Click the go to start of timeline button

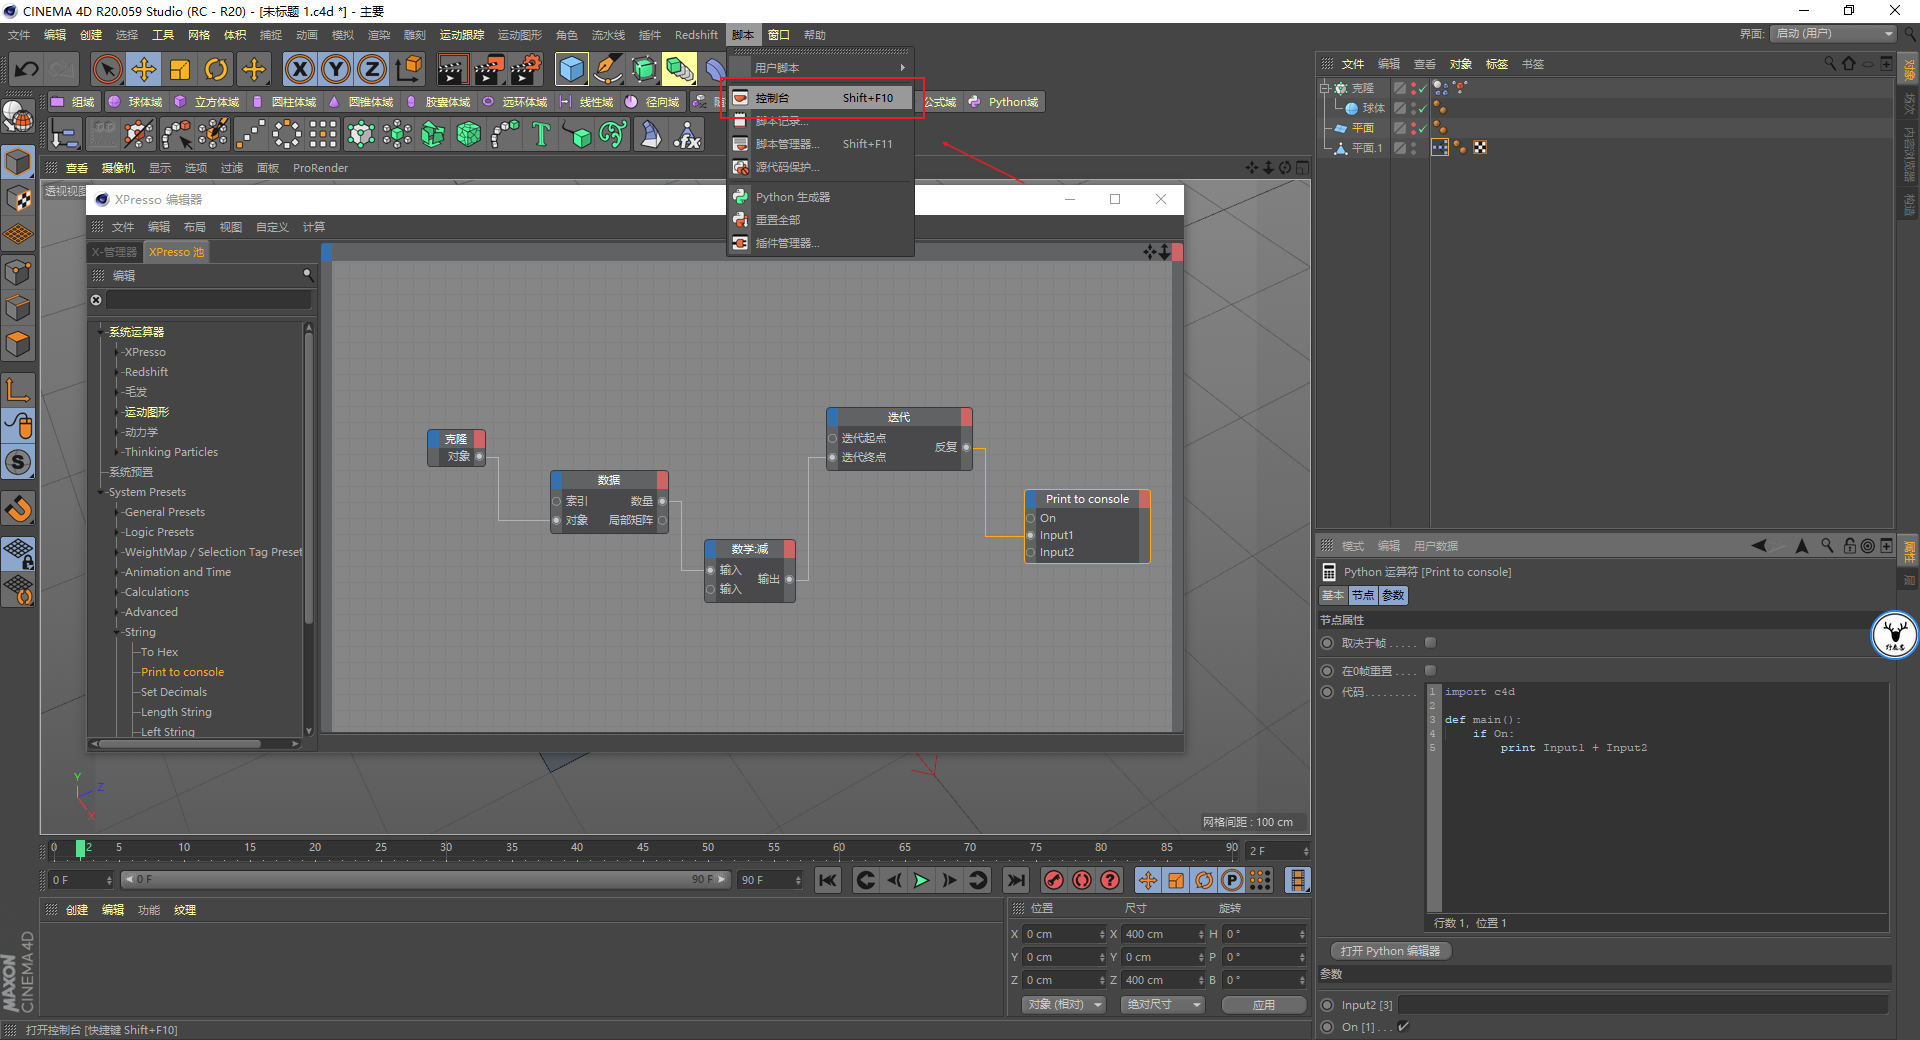(x=827, y=880)
